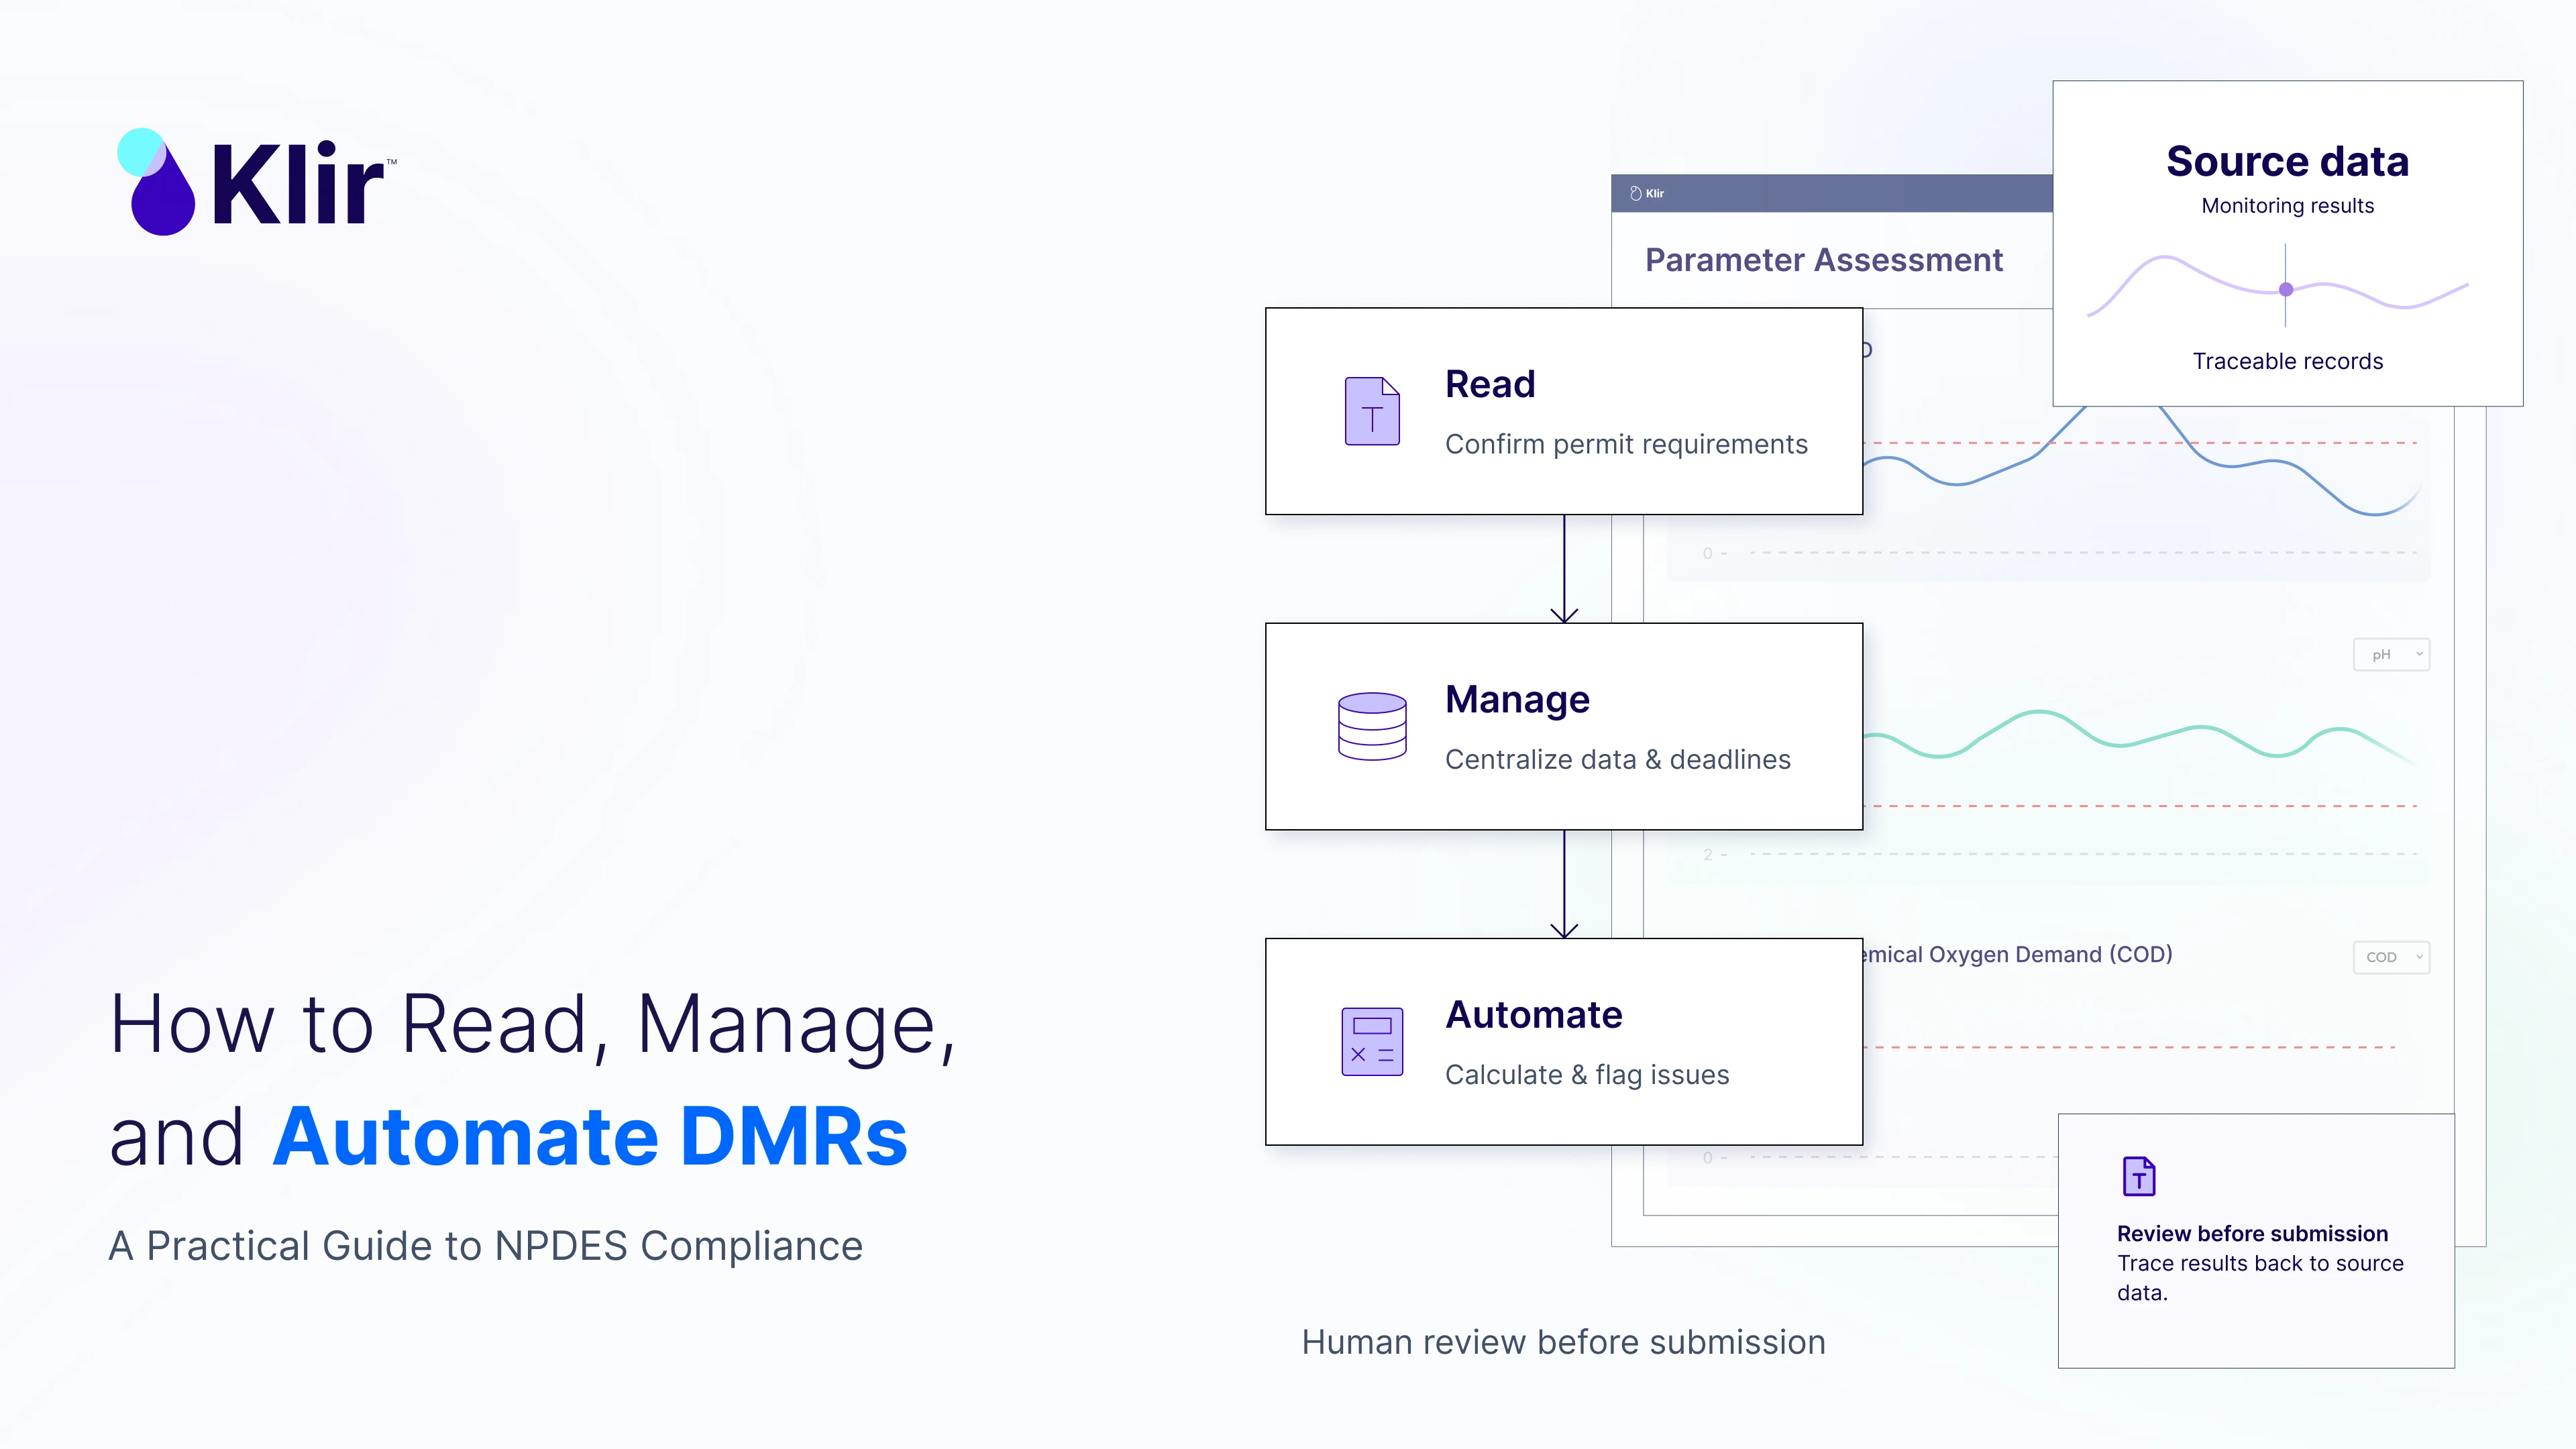Image resolution: width=2576 pixels, height=1449 pixels.
Task: Click the Klir droplet logo icon
Action: (157, 182)
